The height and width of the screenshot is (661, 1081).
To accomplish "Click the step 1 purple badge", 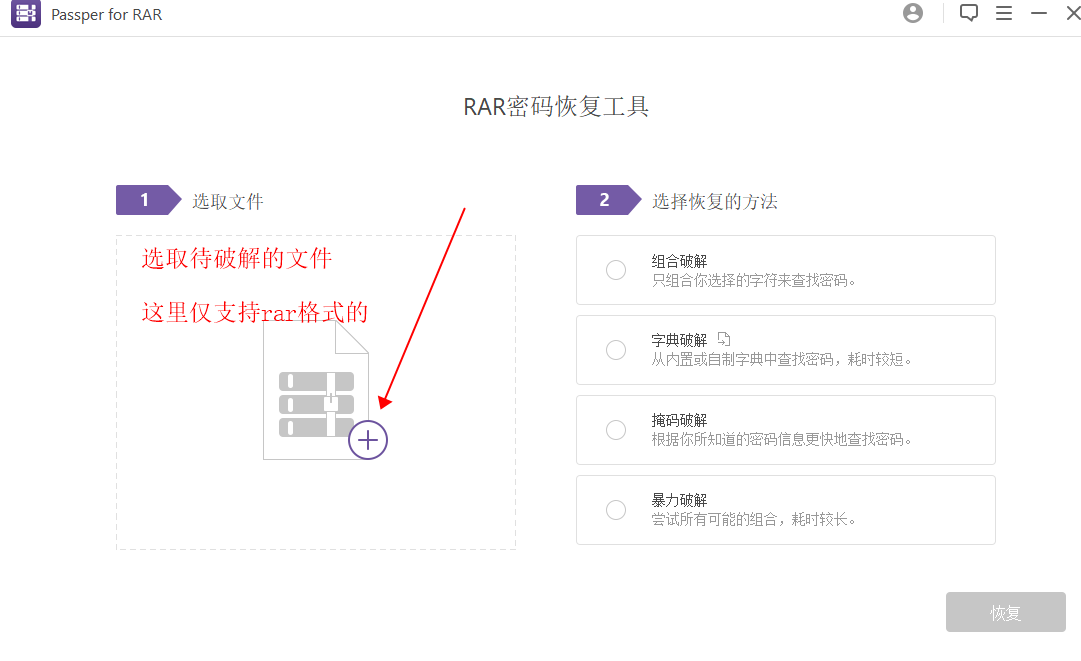I will [x=146, y=200].
